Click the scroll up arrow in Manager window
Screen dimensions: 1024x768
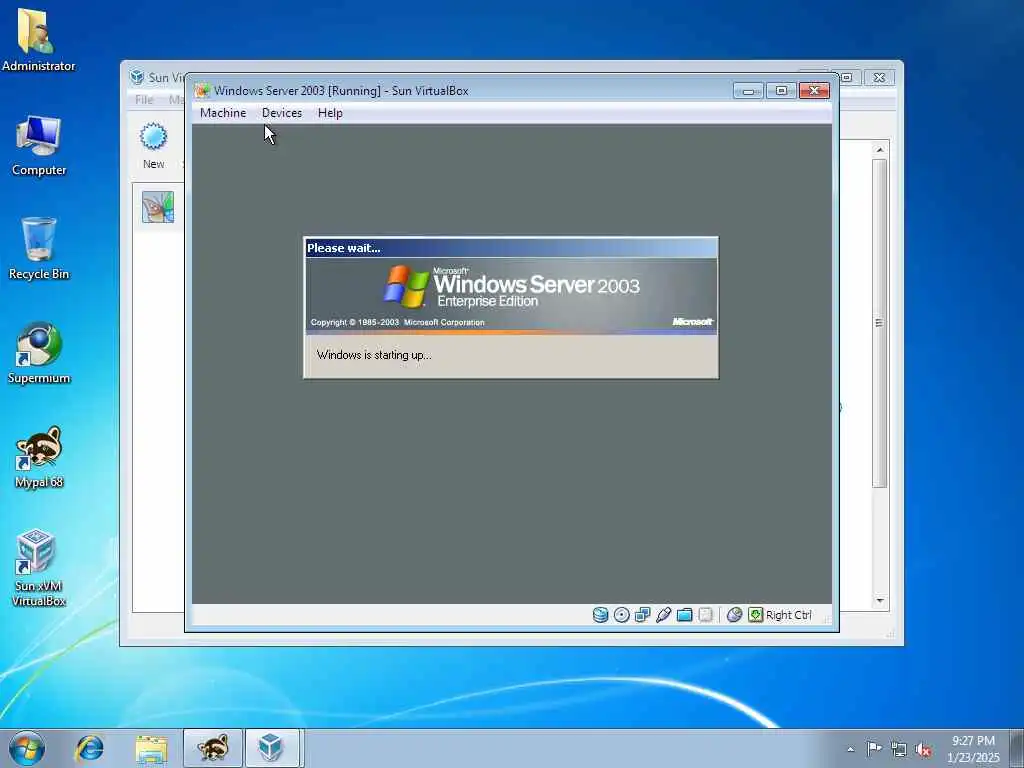880,150
